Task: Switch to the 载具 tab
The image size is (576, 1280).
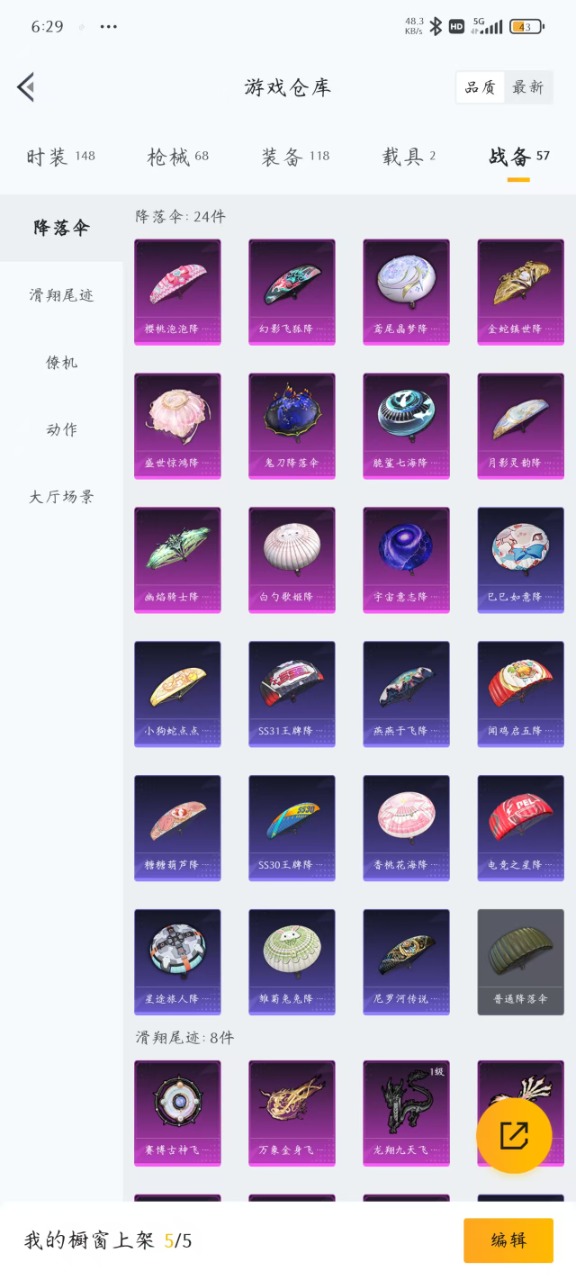Action: coord(409,156)
